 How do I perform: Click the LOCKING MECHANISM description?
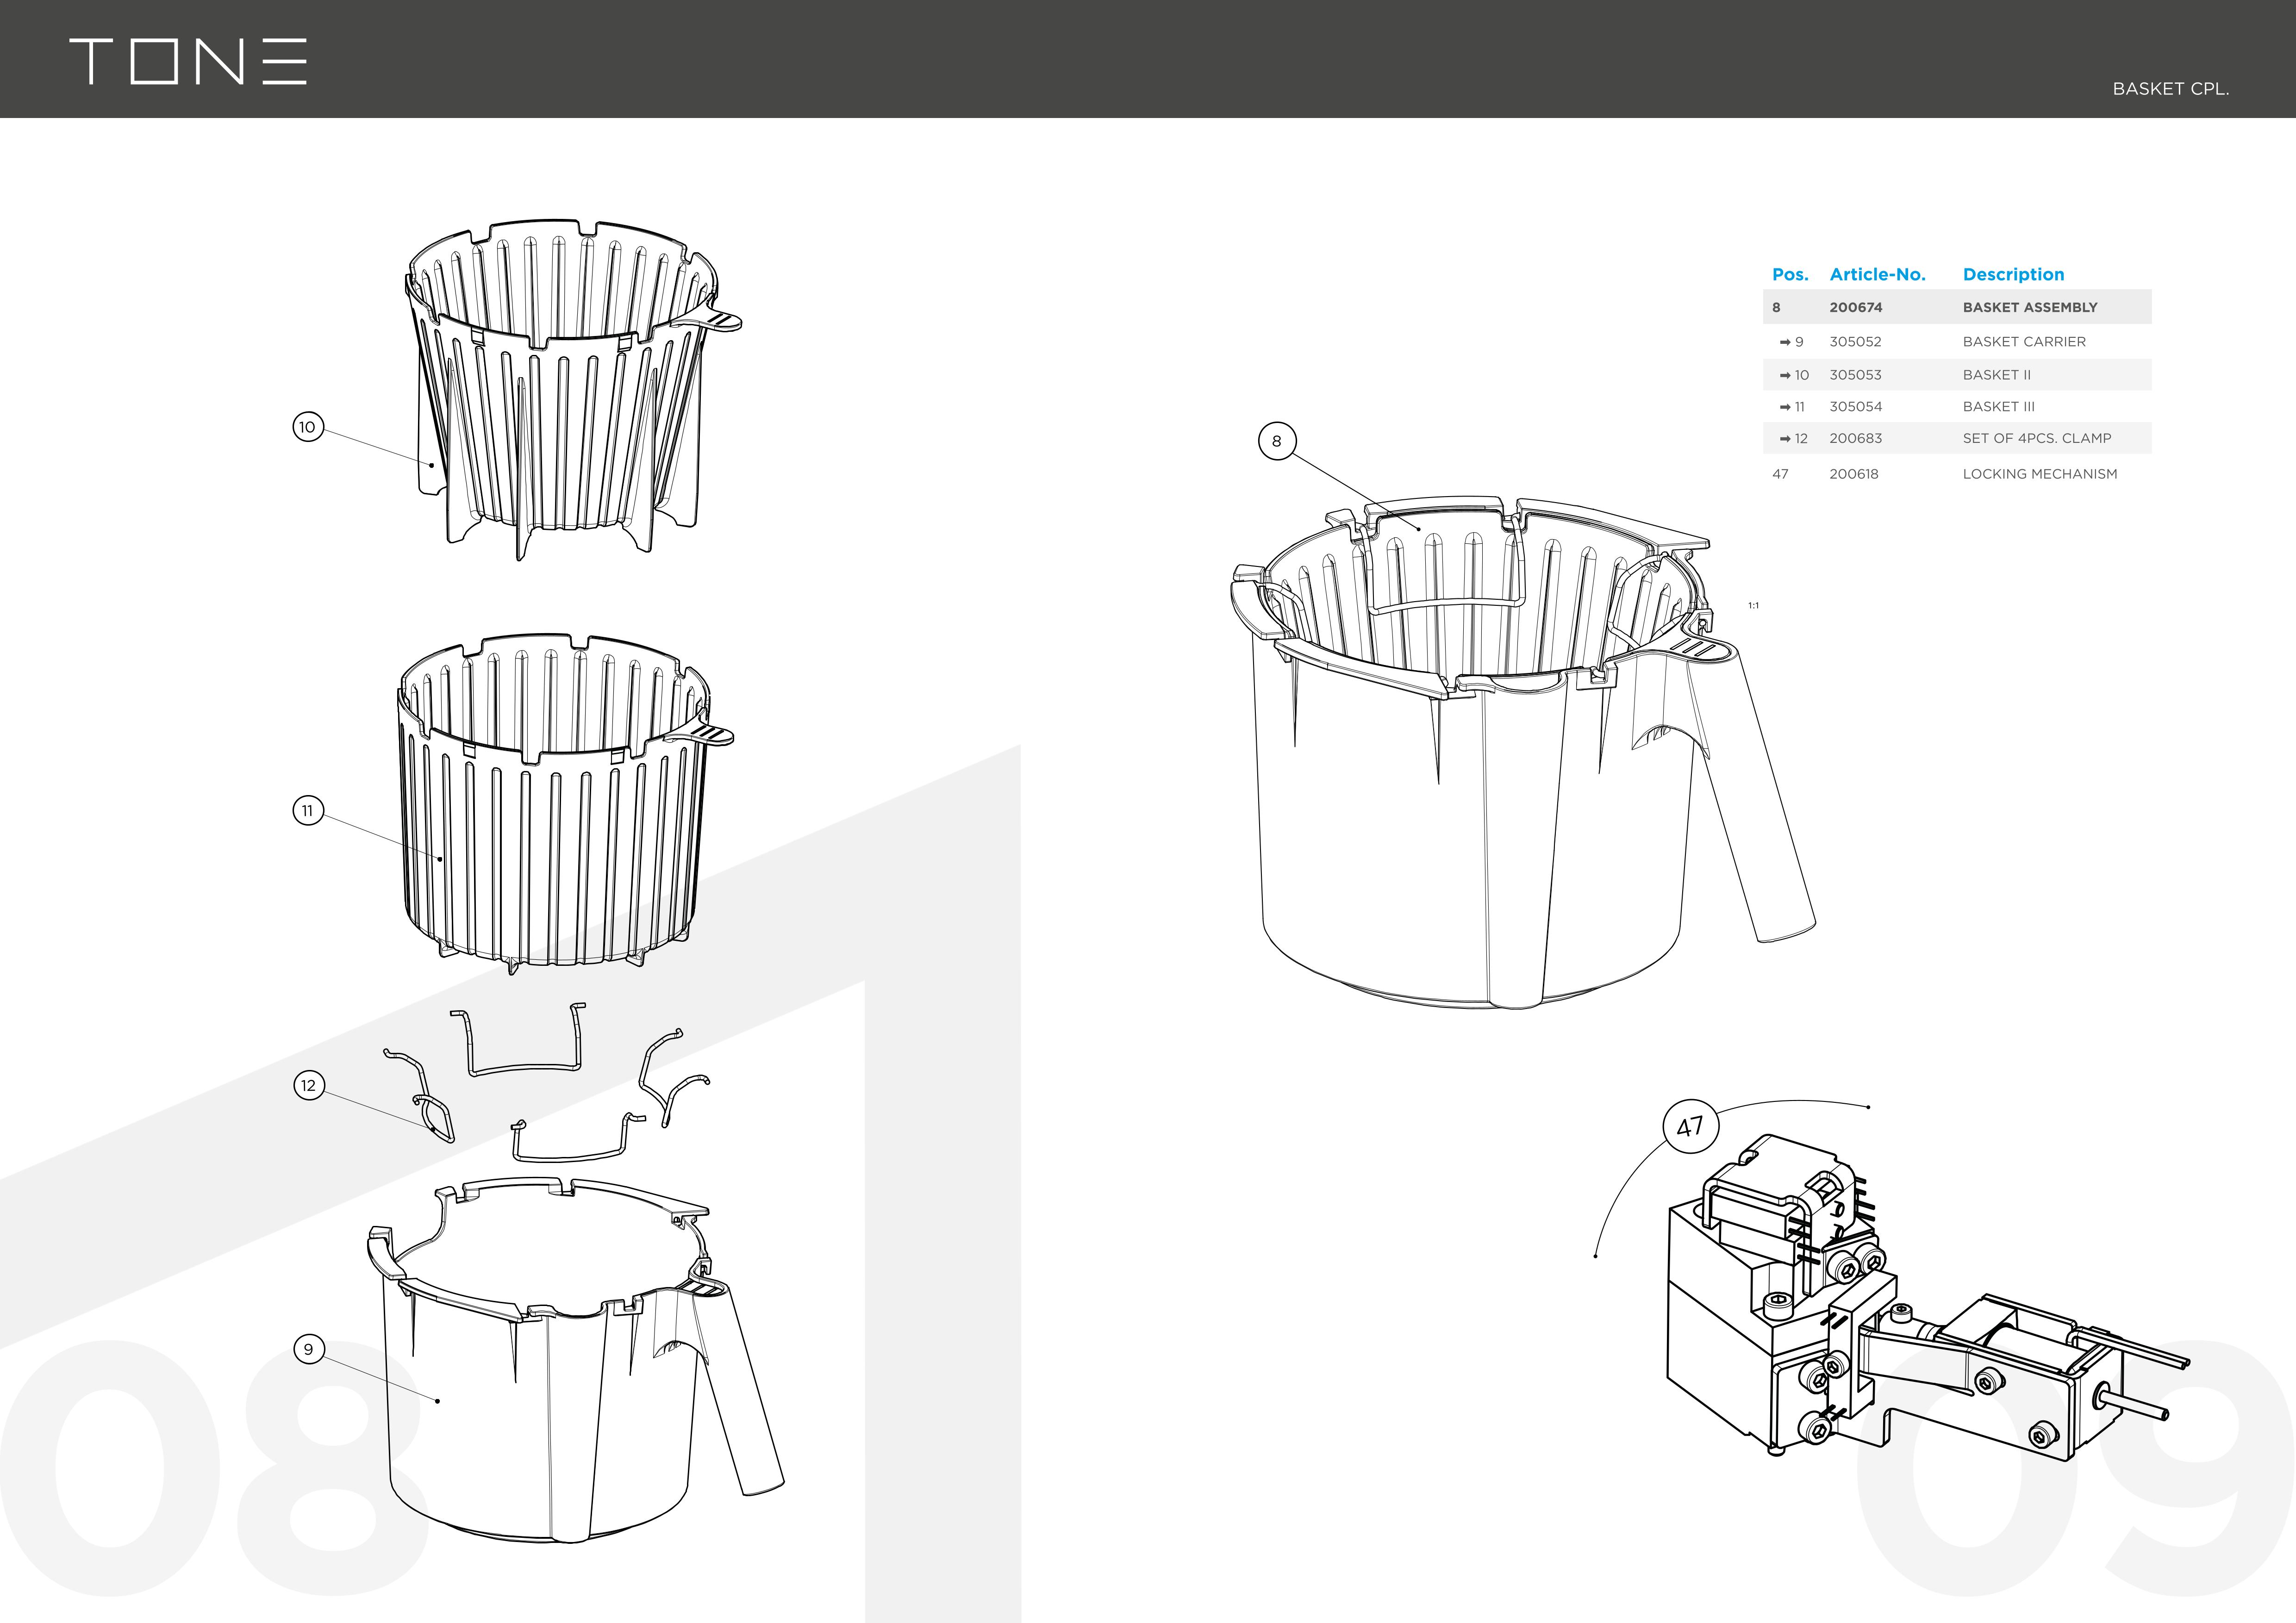coord(2039,474)
